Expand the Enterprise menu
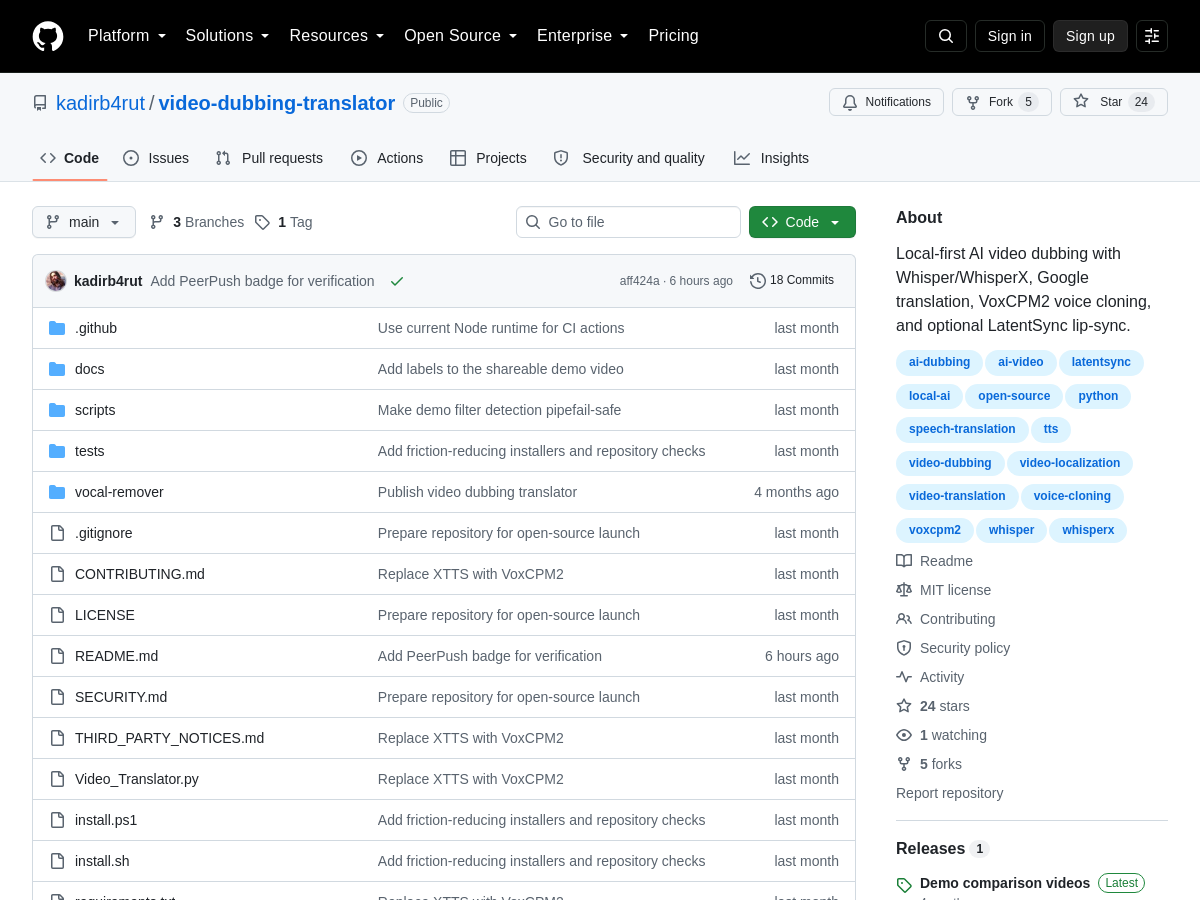The width and height of the screenshot is (1200, 900). (x=583, y=36)
